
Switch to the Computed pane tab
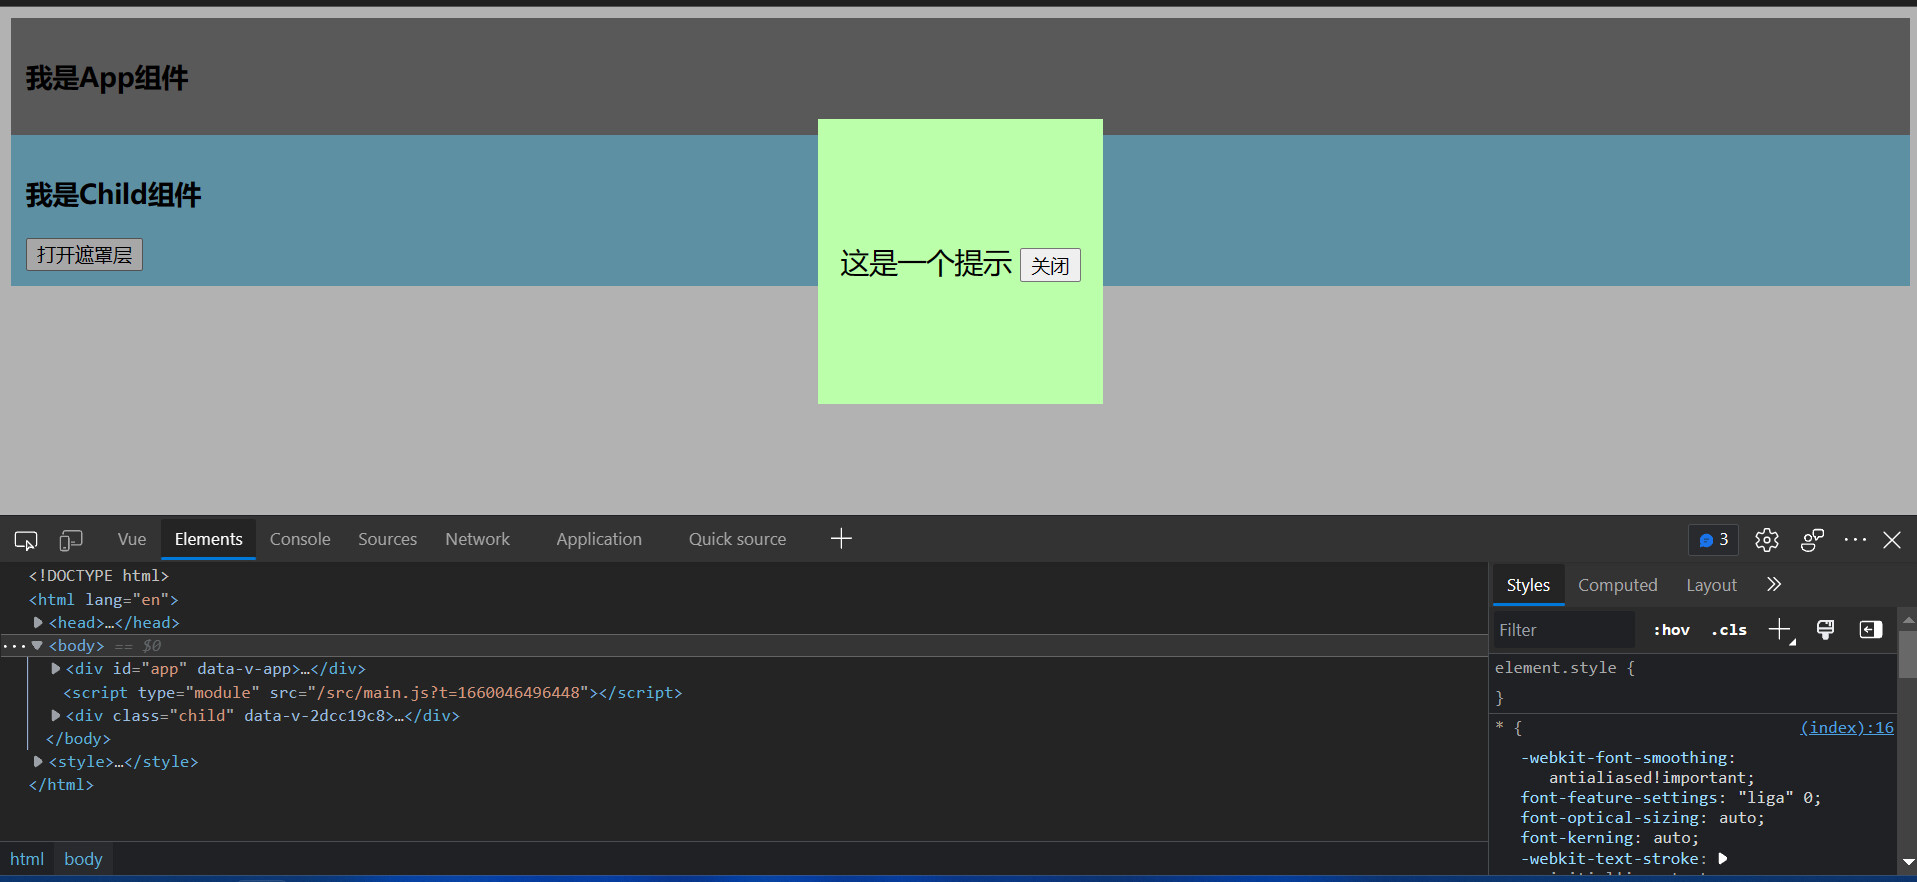(1618, 585)
